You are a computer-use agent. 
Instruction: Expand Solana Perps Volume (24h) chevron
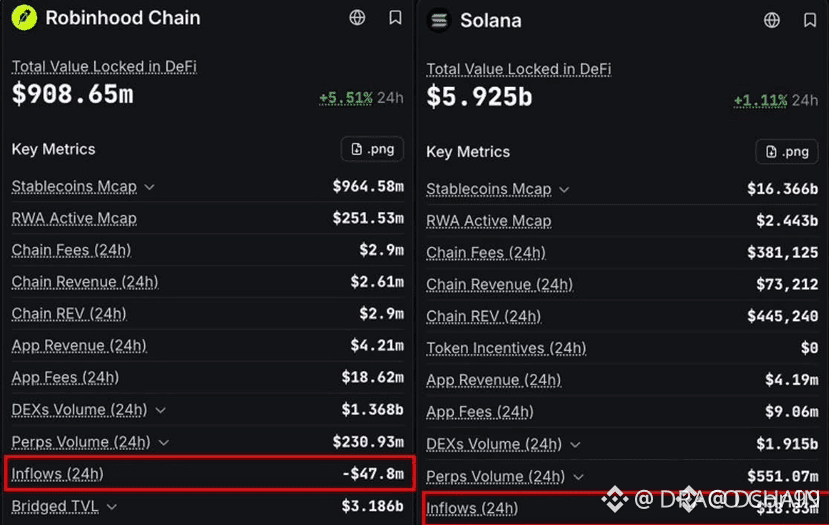(578, 477)
